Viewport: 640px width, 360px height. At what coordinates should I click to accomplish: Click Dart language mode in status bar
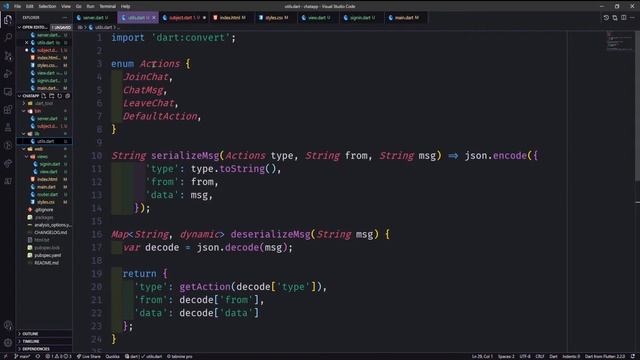553,356
